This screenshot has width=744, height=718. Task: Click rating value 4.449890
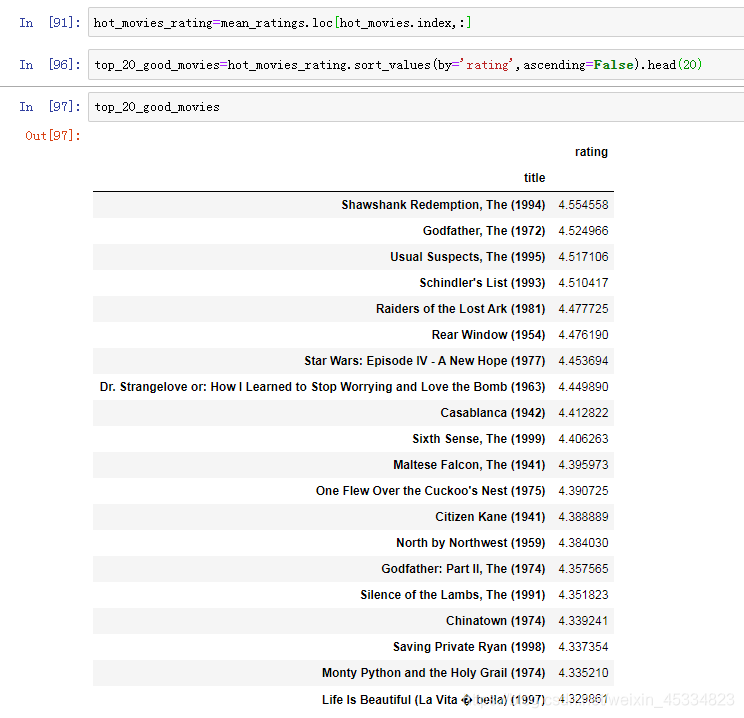point(583,387)
